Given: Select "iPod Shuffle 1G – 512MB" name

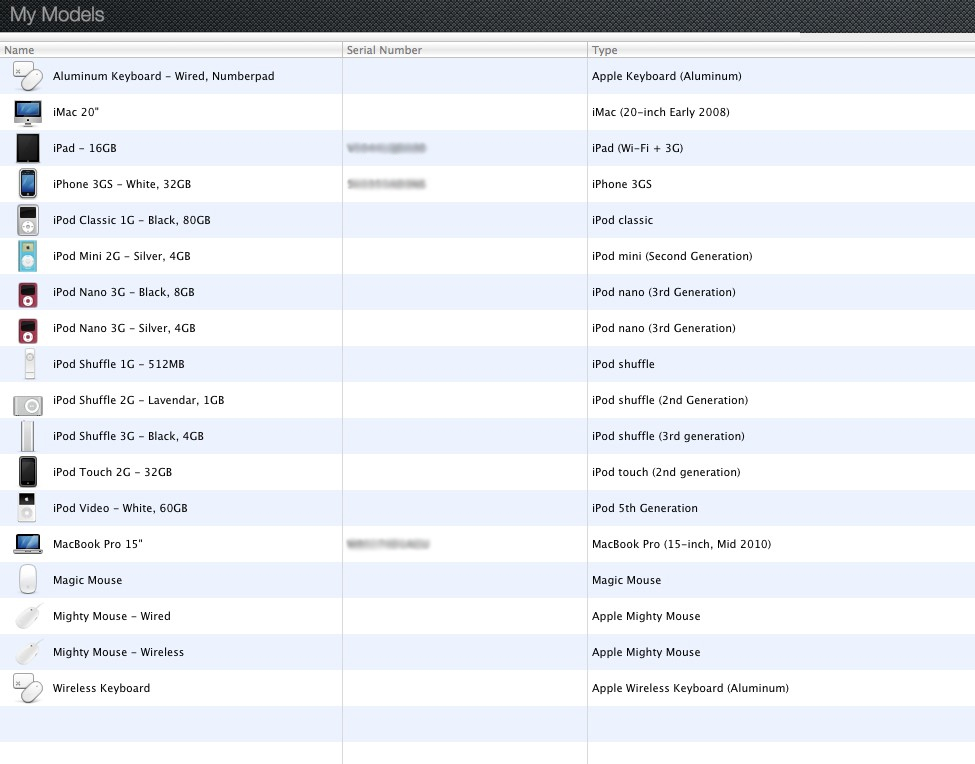Looking at the screenshot, I should click(x=119, y=364).
